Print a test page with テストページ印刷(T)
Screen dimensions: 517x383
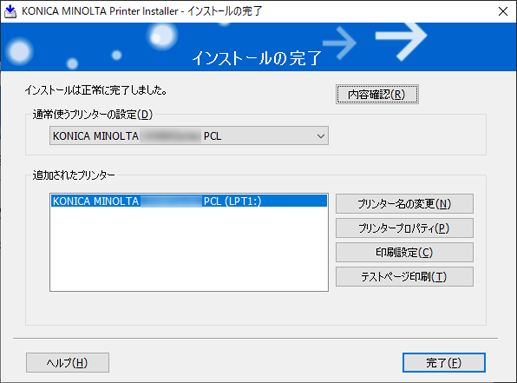[x=404, y=277]
